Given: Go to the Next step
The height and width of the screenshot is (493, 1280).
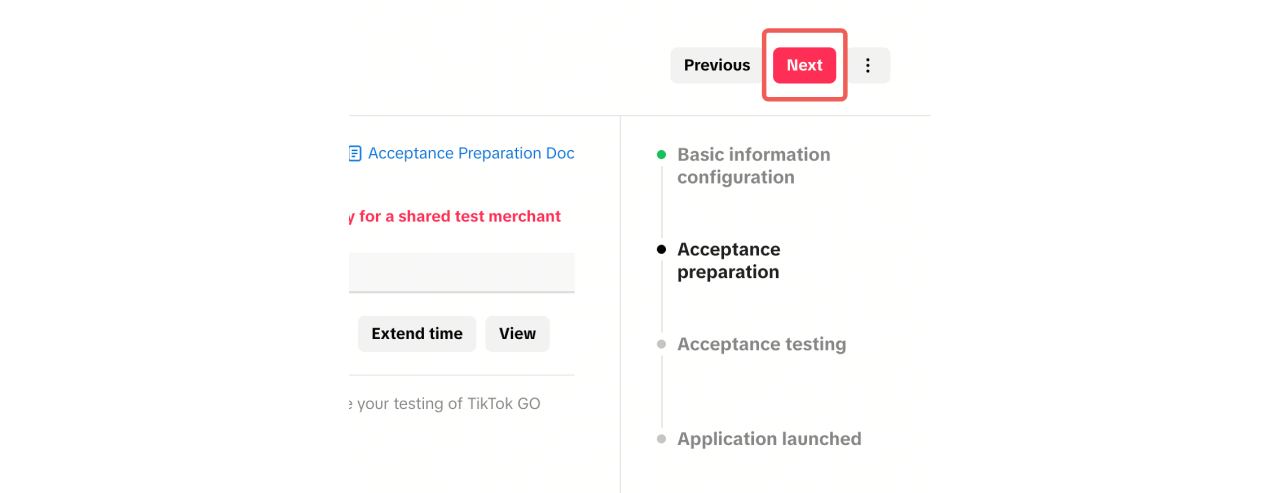Looking at the screenshot, I should coord(804,65).
